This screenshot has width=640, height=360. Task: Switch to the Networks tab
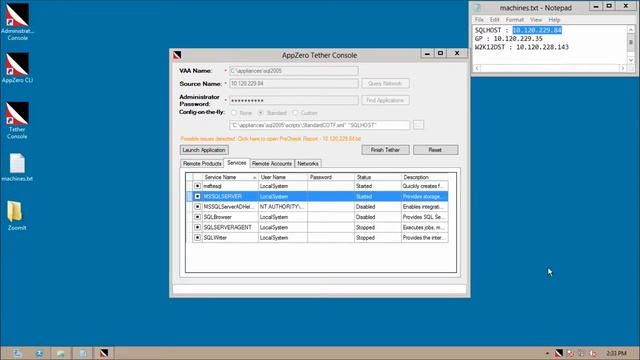tap(308, 163)
